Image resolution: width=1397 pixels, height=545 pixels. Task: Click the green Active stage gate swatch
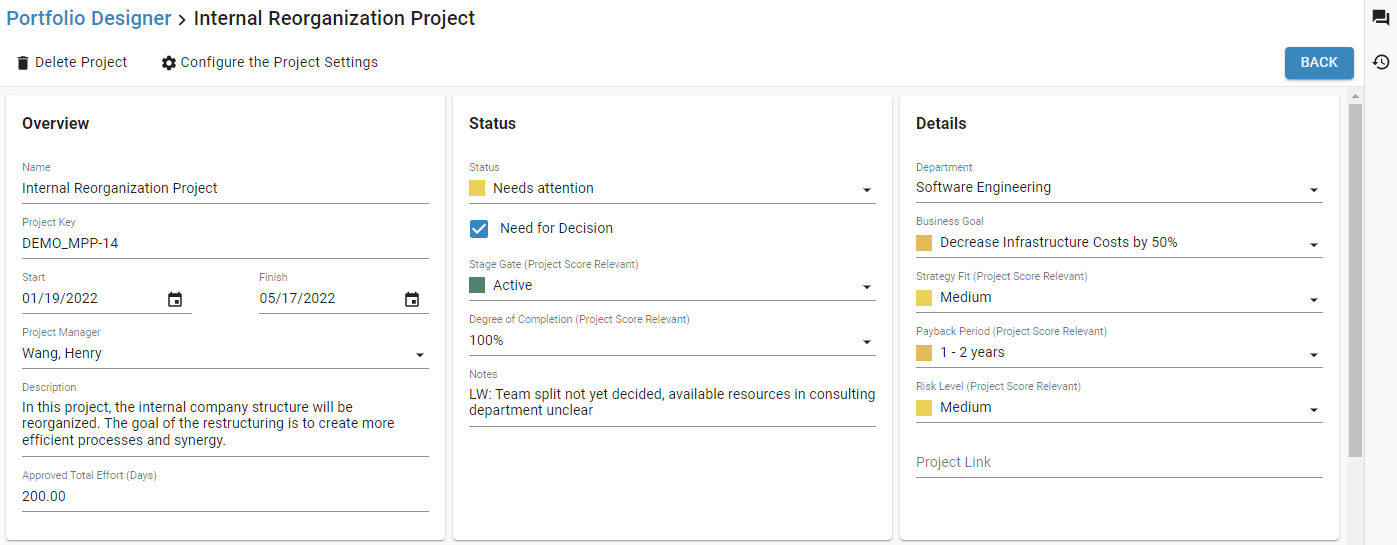click(477, 285)
